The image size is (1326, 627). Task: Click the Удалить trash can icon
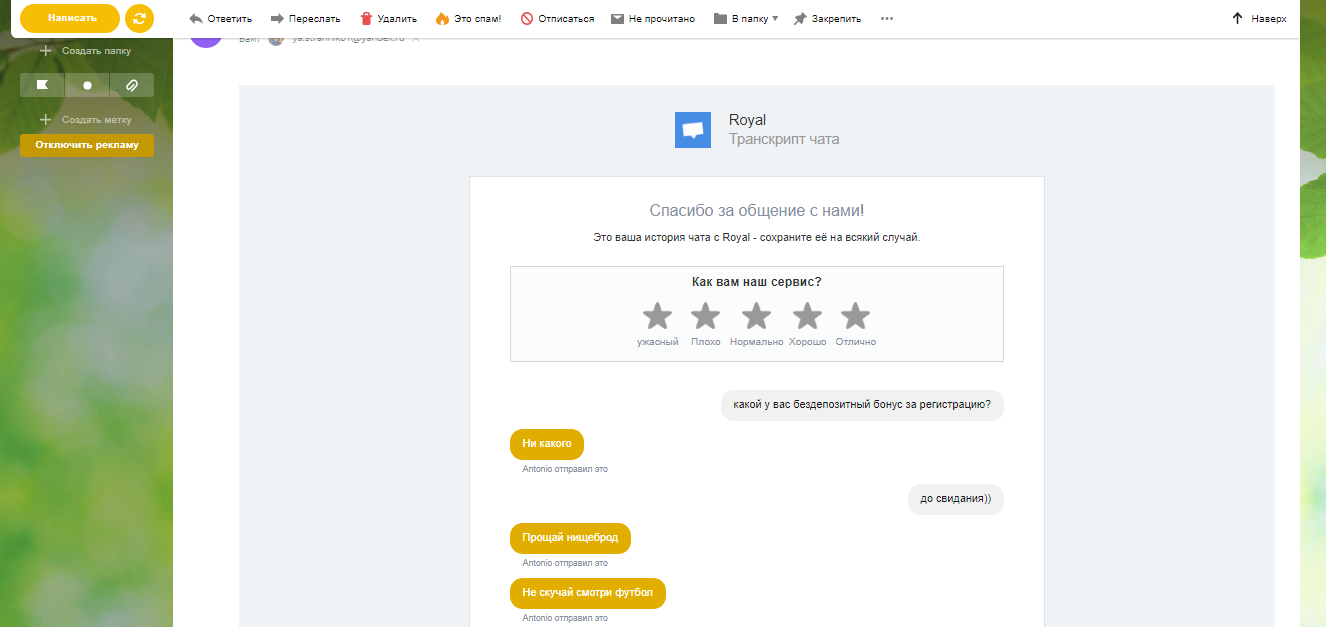click(367, 19)
